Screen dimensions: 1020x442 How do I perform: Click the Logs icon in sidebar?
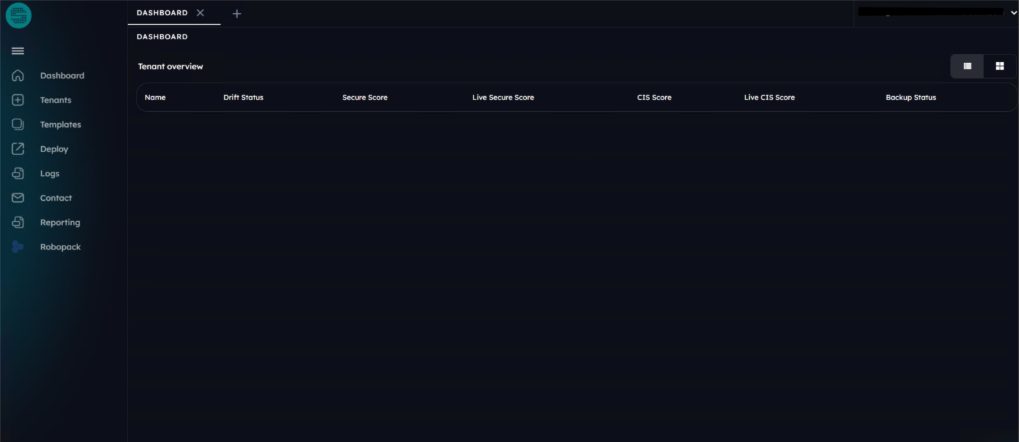click(x=17, y=174)
